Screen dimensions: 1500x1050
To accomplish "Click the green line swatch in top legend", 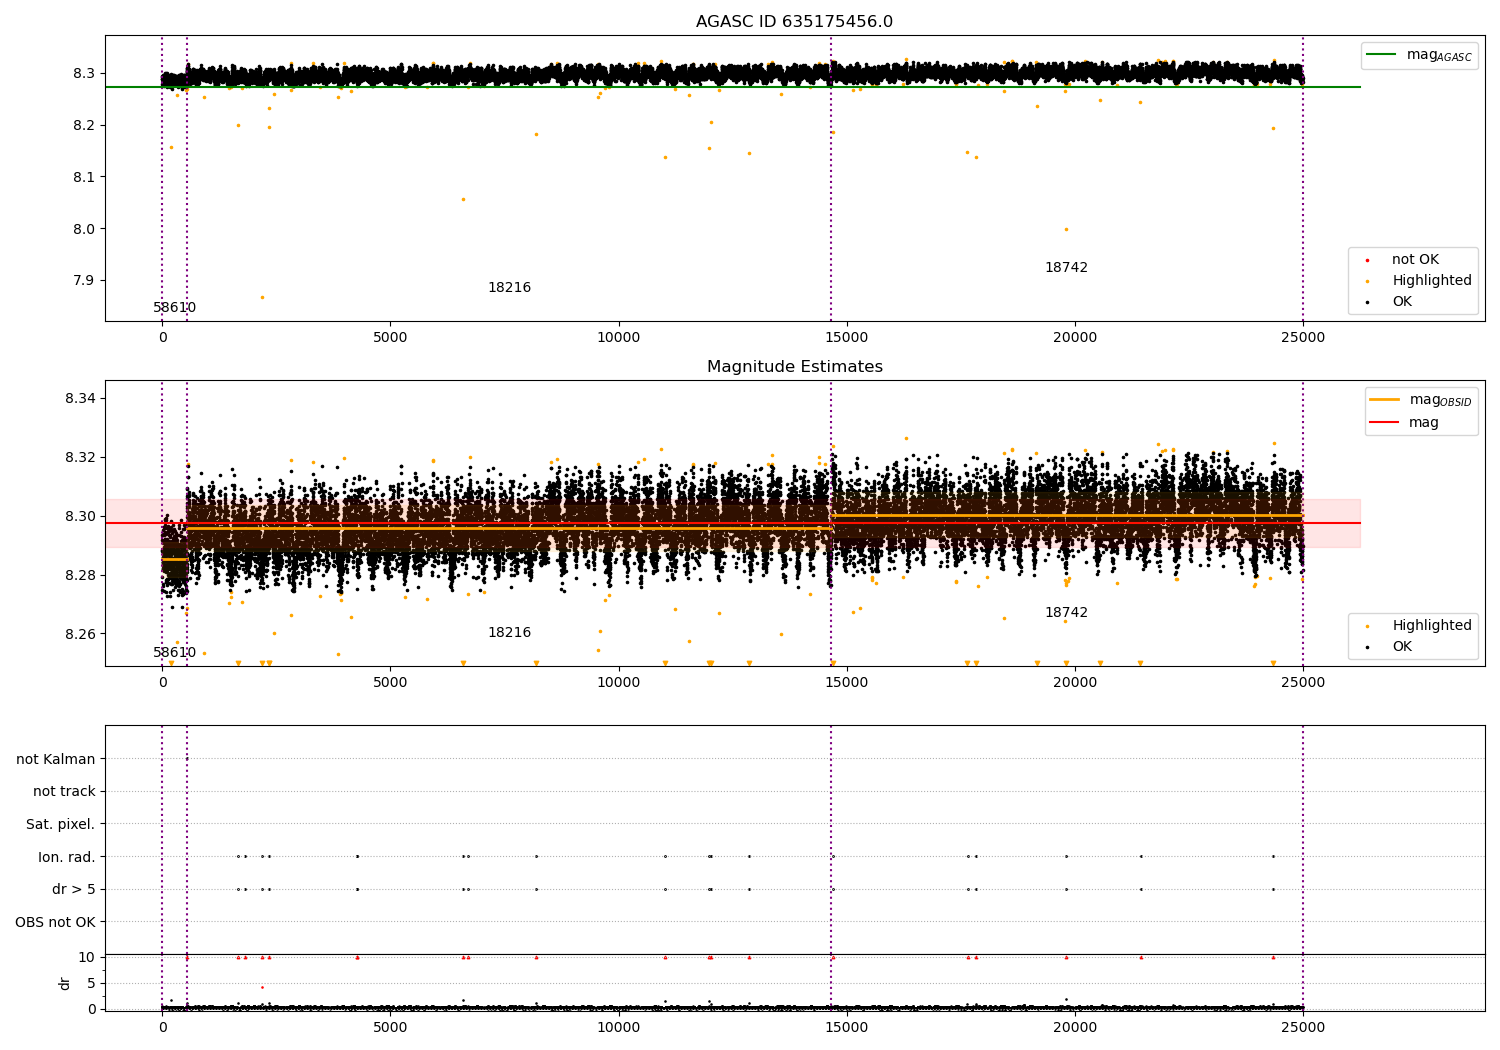I will pyautogui.click(x=1383, y=55).
